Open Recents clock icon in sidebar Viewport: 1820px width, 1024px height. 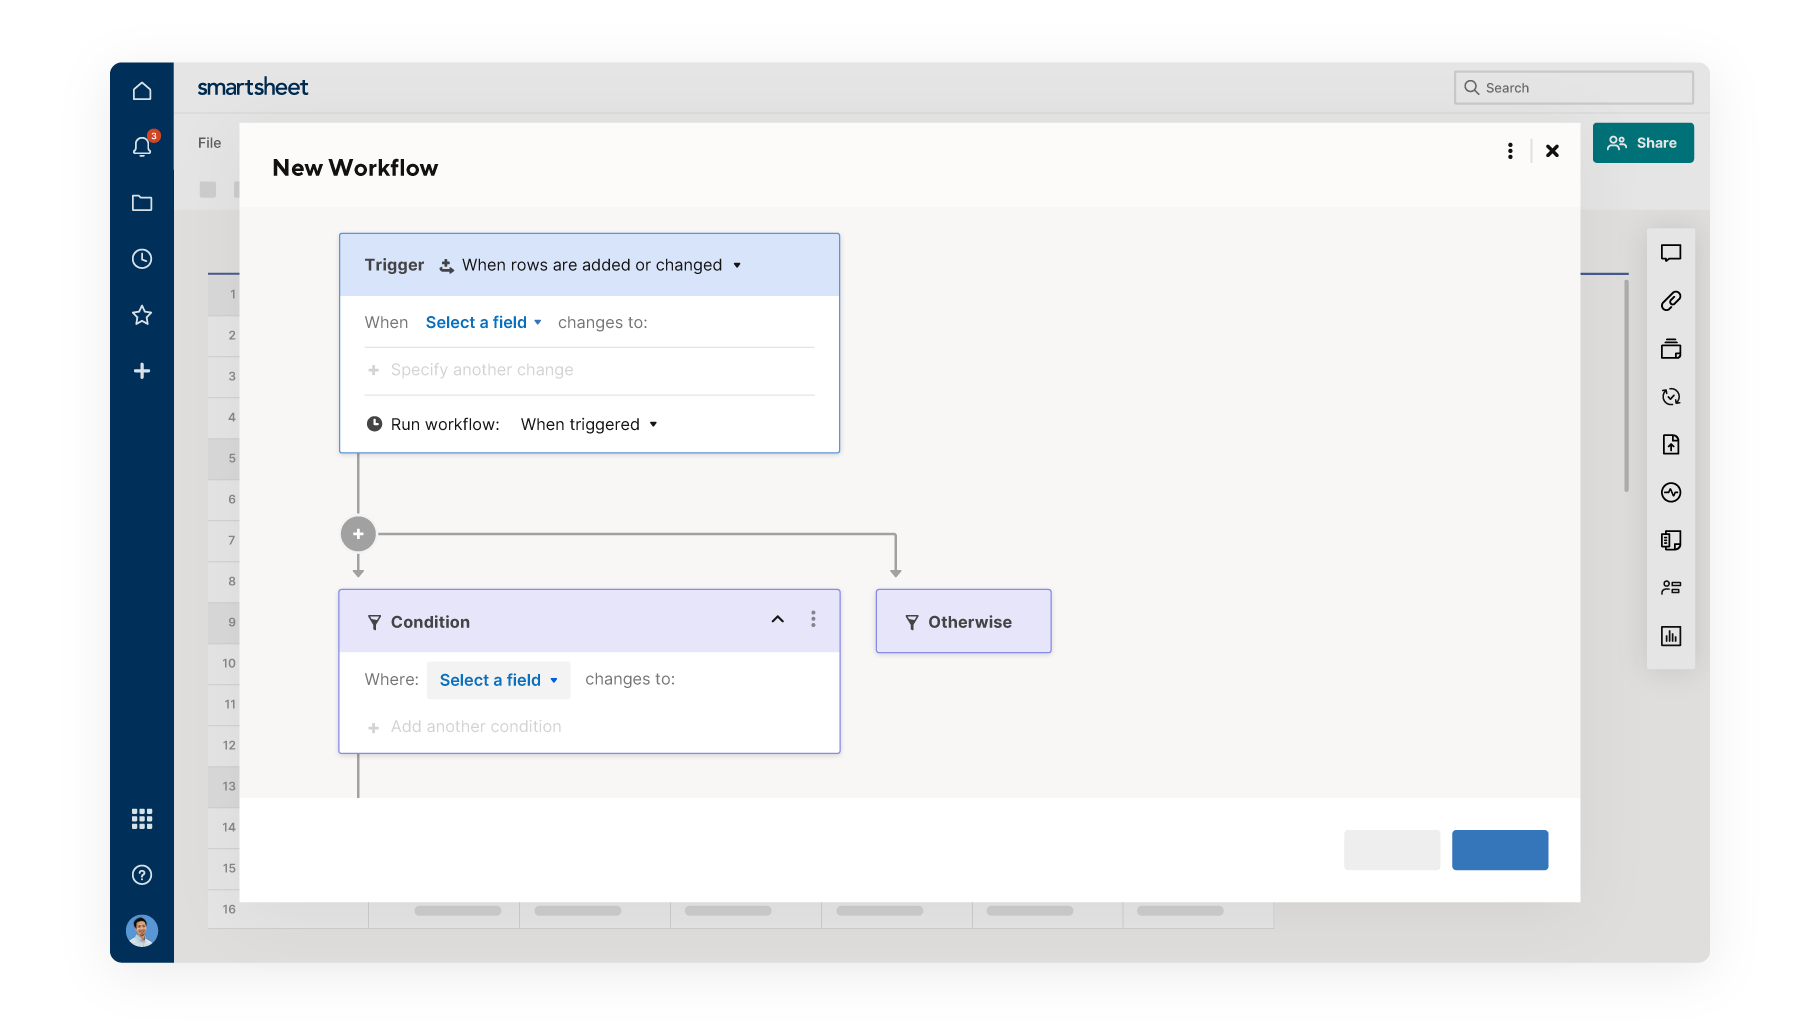click(142, 259)
